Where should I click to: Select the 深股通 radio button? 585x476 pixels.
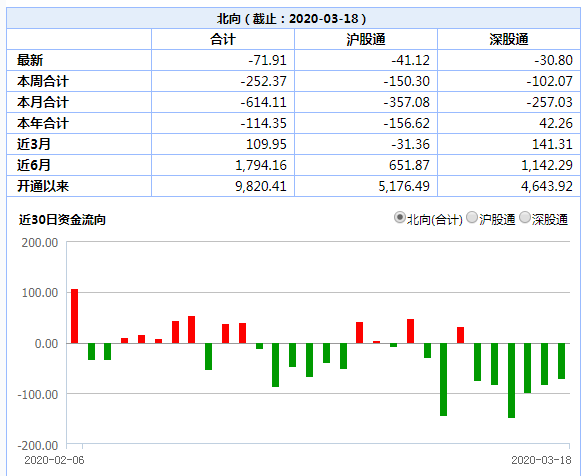[525, 218]
